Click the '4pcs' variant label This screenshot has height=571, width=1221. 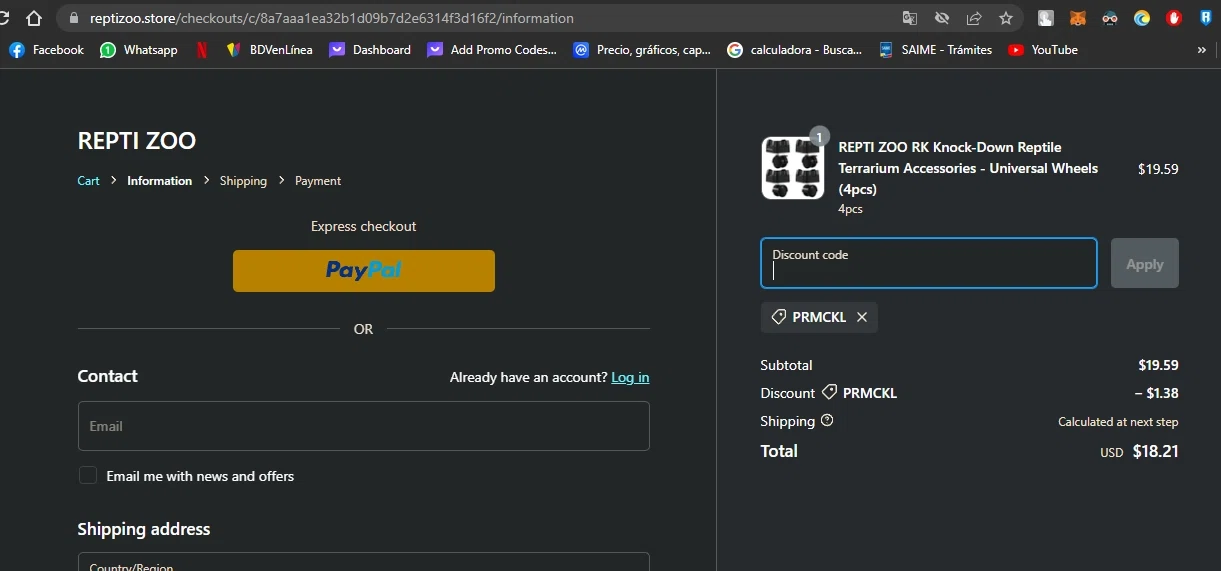pos(850,209)
